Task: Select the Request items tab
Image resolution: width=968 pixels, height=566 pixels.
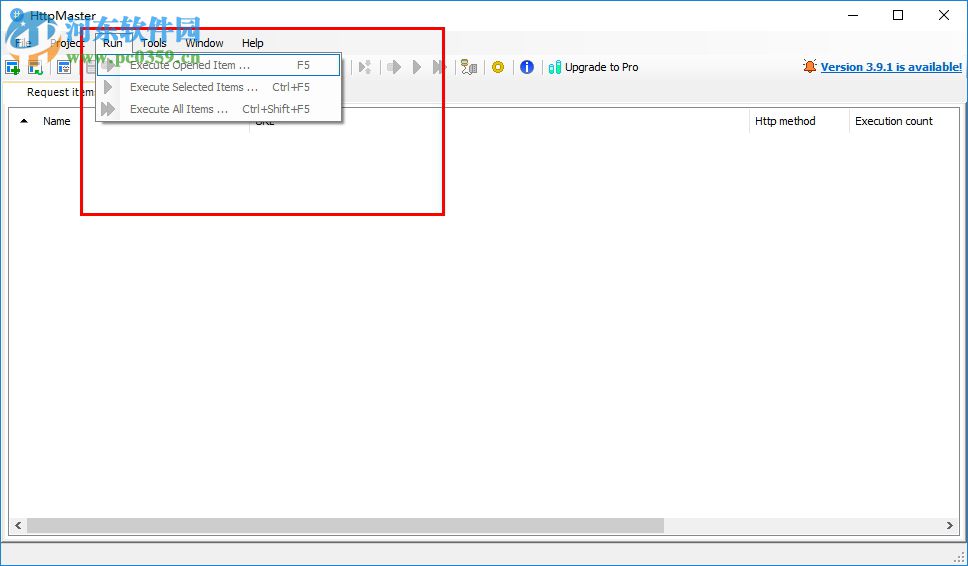Action: coord(60,92)
